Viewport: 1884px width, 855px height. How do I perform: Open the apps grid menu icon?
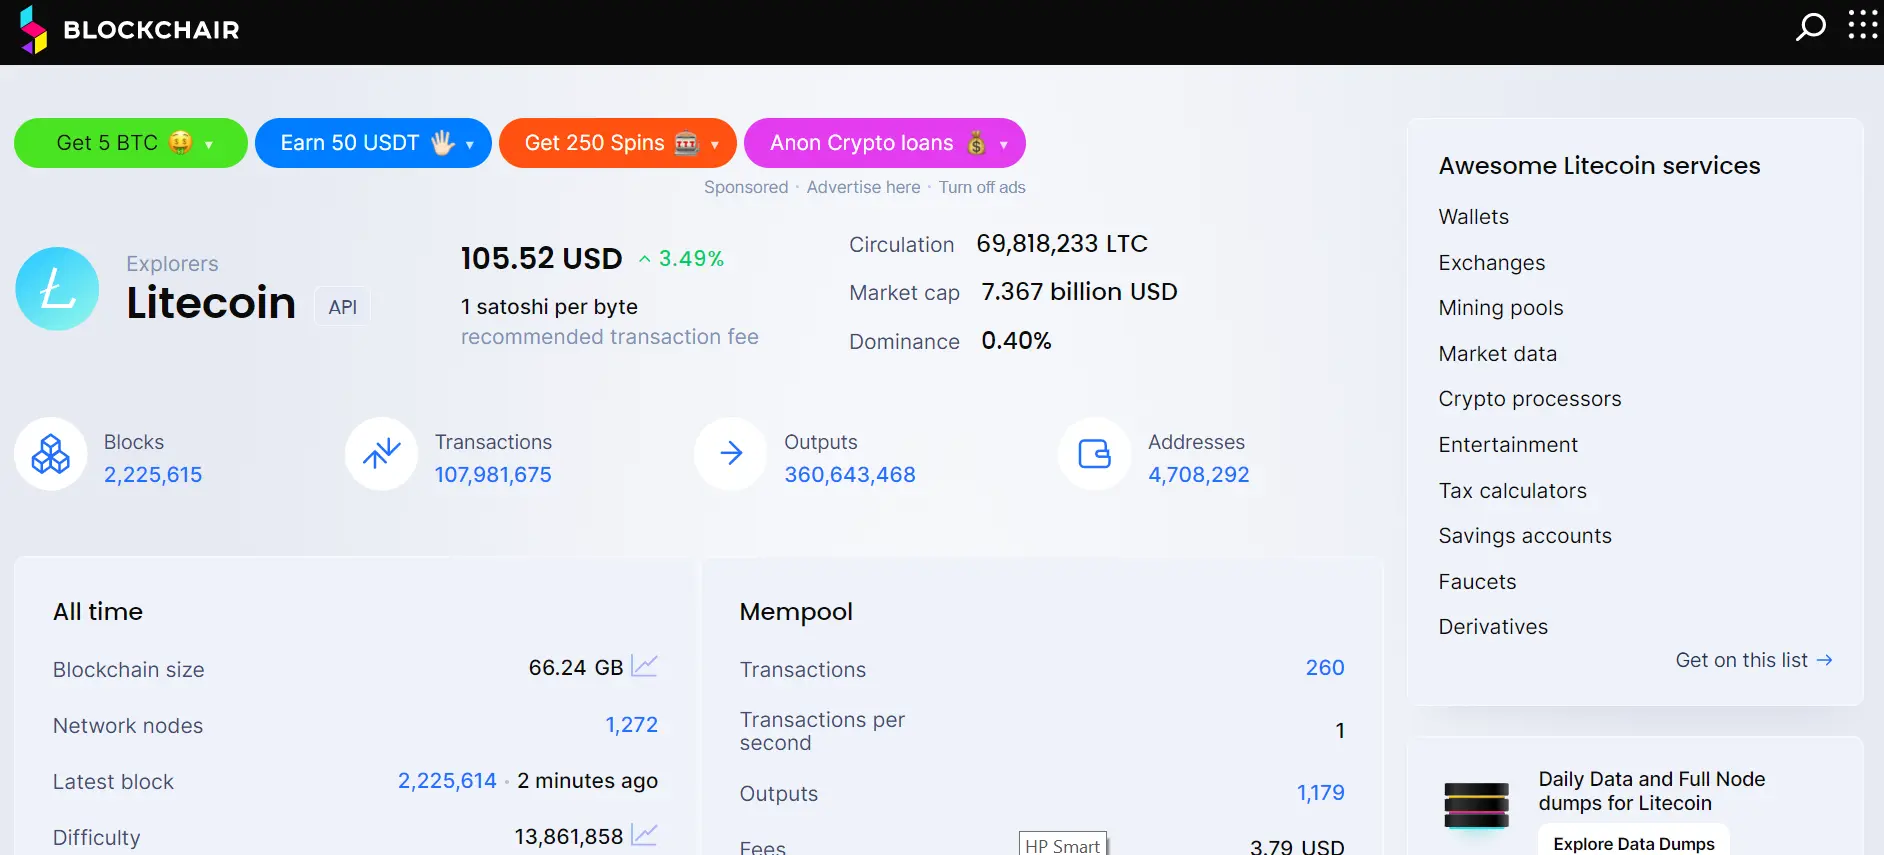pyautogui.click(x=1863, y=25)
